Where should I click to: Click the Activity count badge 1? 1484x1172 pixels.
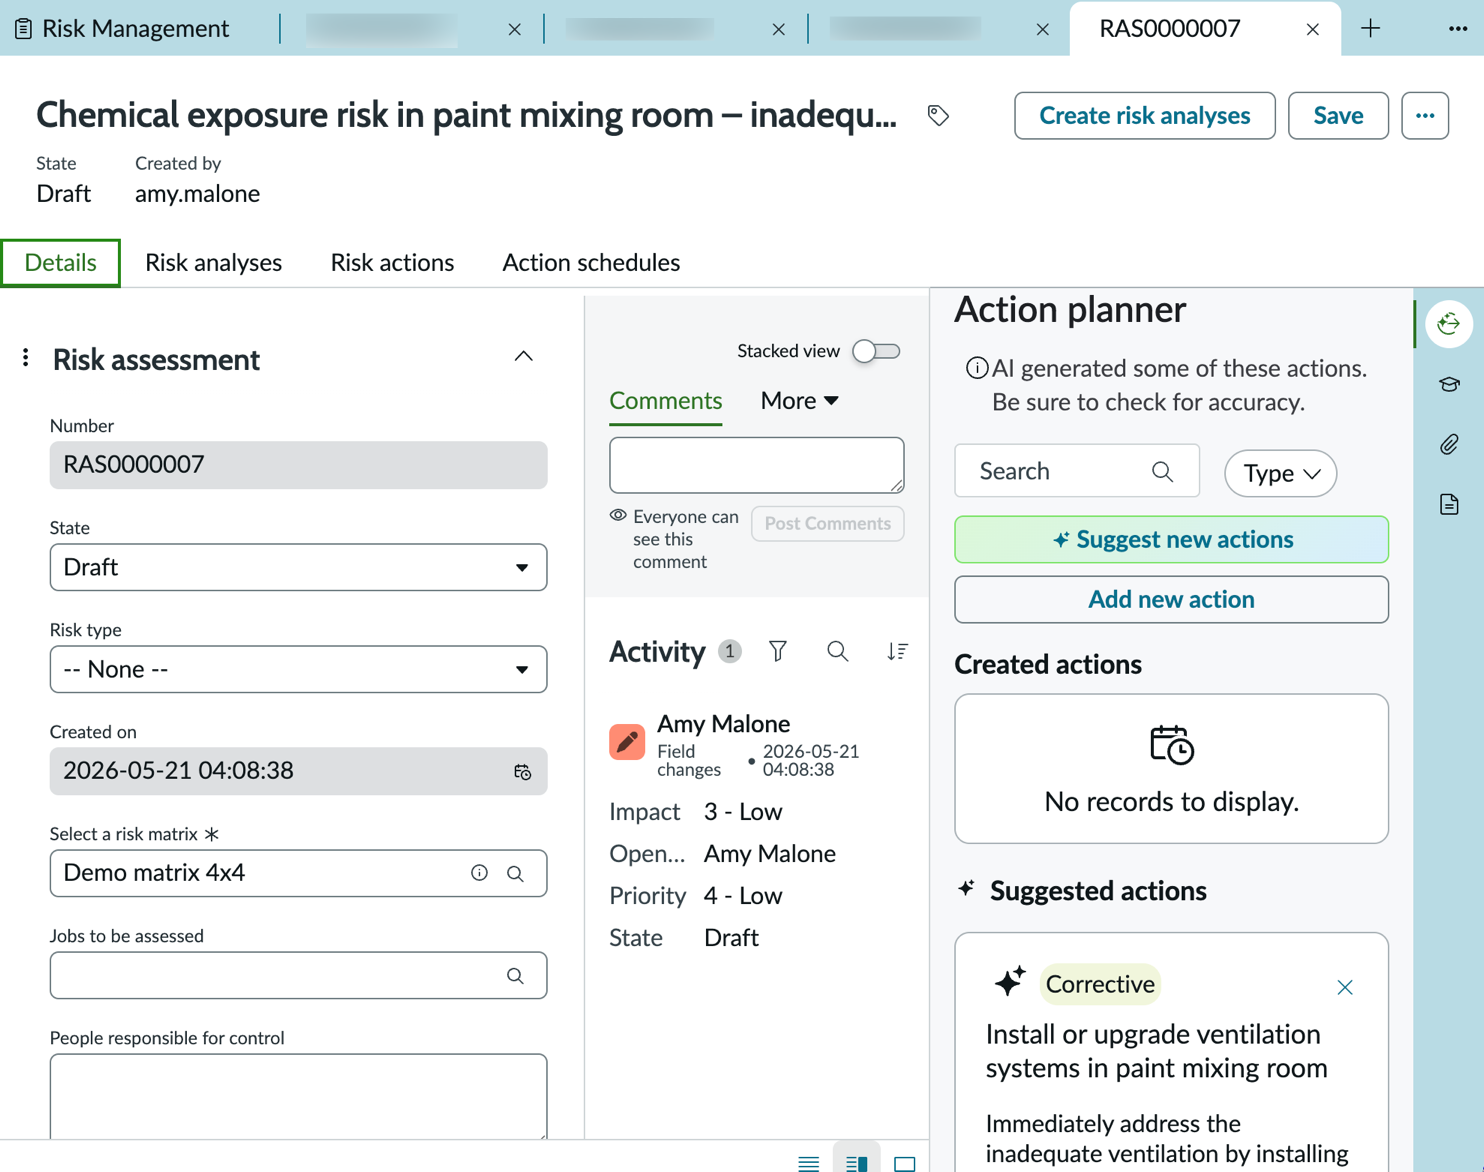click(x=730, y=652)
